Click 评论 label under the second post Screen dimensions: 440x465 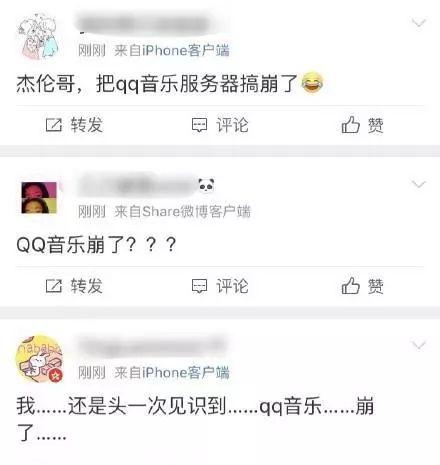pos(232,286)
